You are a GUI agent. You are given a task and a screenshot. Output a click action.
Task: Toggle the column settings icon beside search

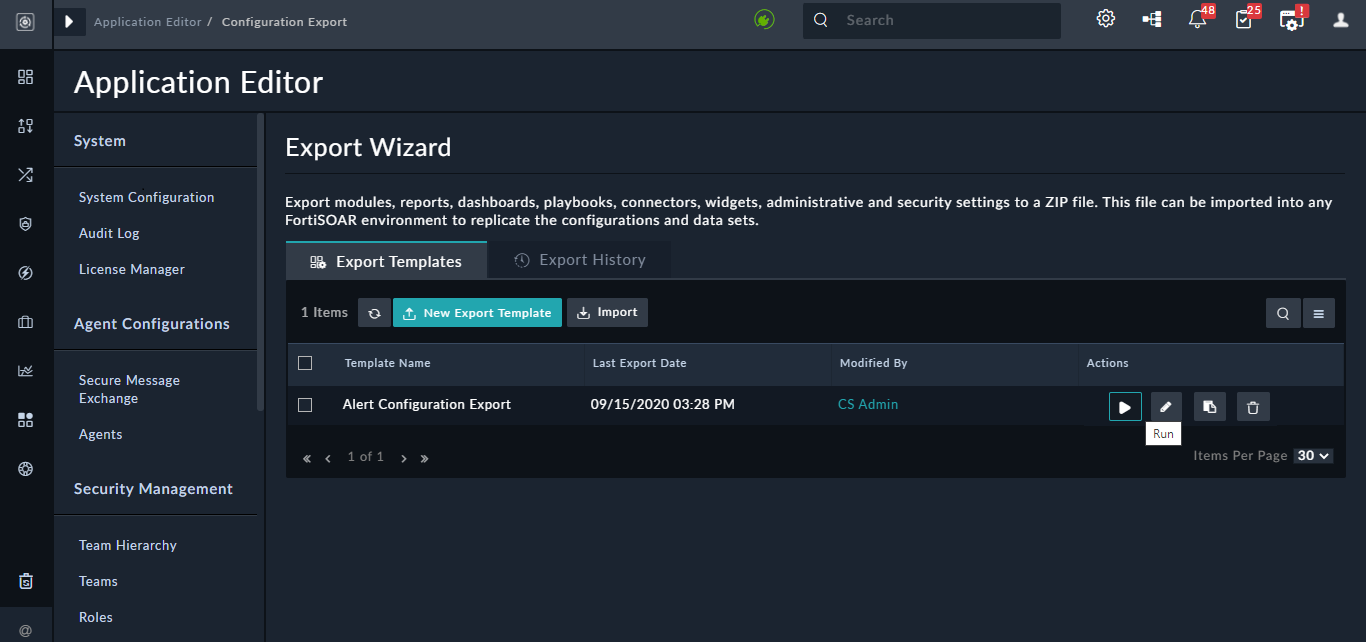coord(1318,312)
